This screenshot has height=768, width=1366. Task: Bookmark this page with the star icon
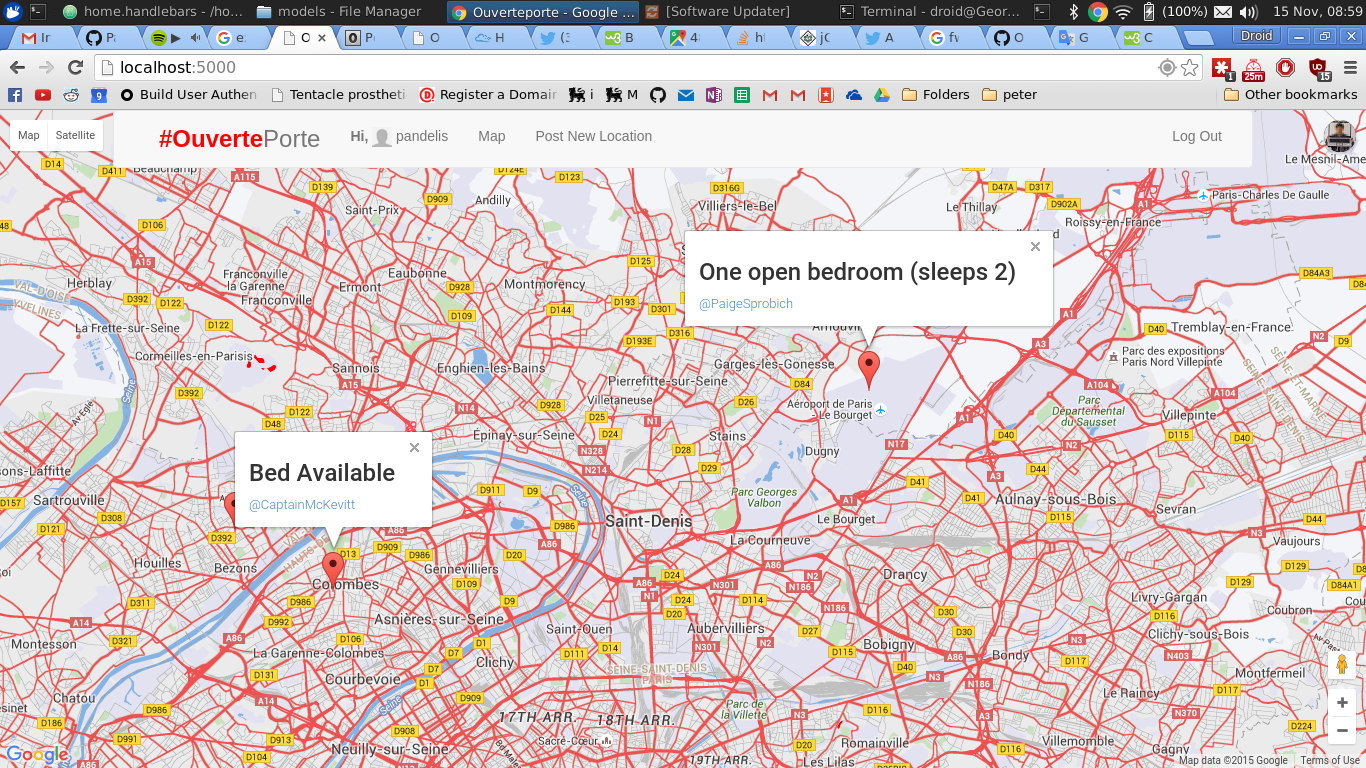(1190, 67)
